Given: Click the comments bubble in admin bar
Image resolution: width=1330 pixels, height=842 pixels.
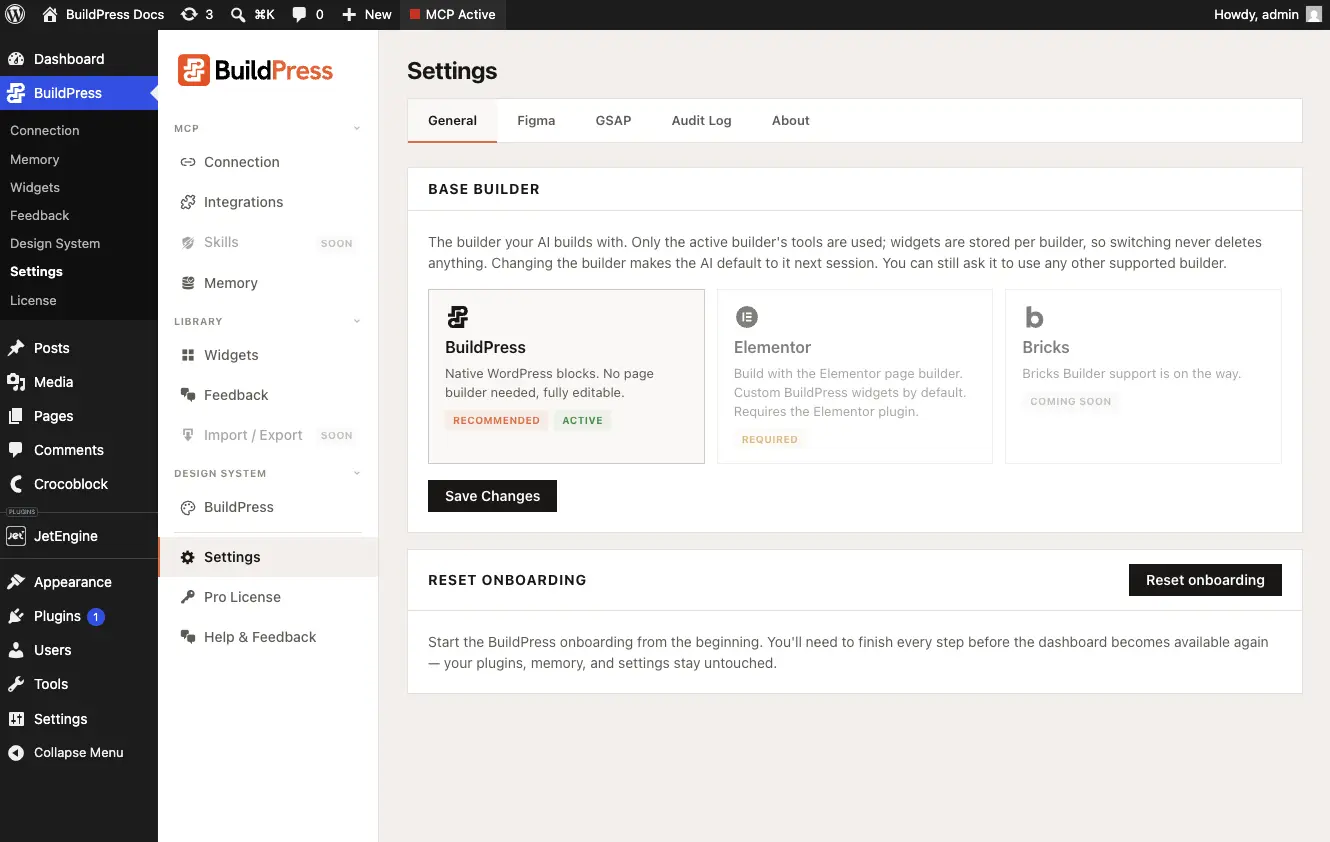Looking at the screenshot, I should coord(300,15).
